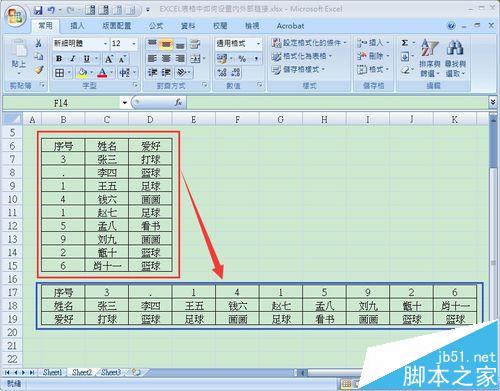500x391 pixels.
Task: Switch to the Formulas tab
Action: pos(156,26)
